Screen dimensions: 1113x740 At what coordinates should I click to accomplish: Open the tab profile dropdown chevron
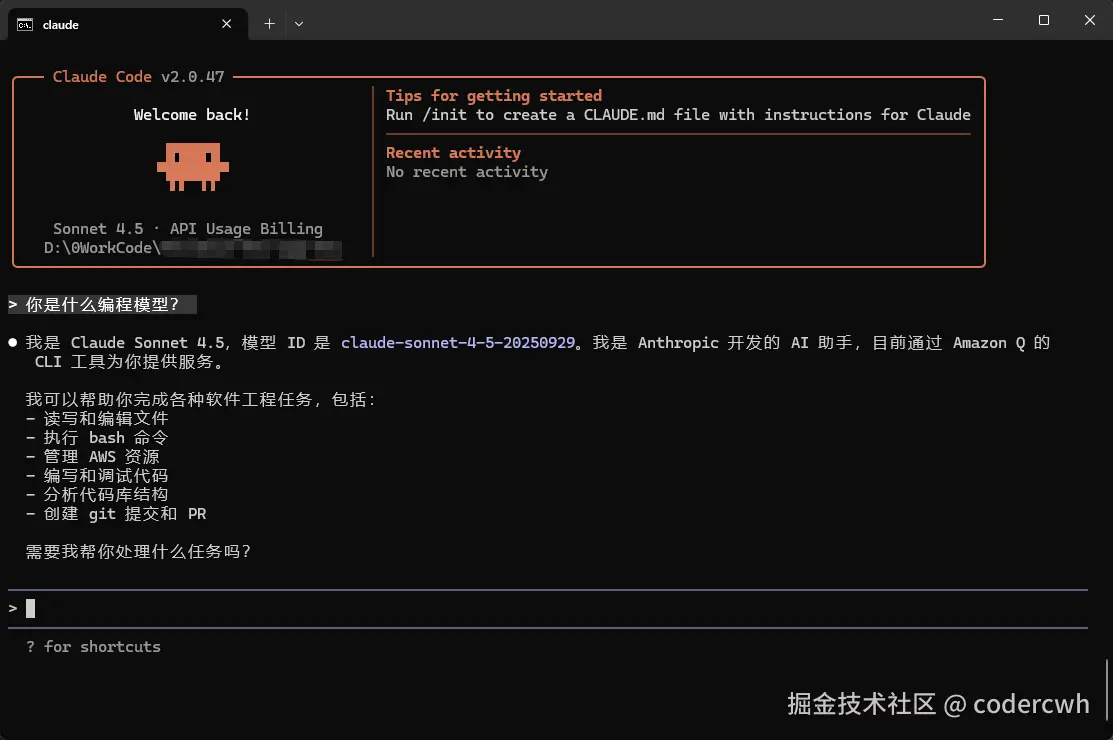(299, 23)
